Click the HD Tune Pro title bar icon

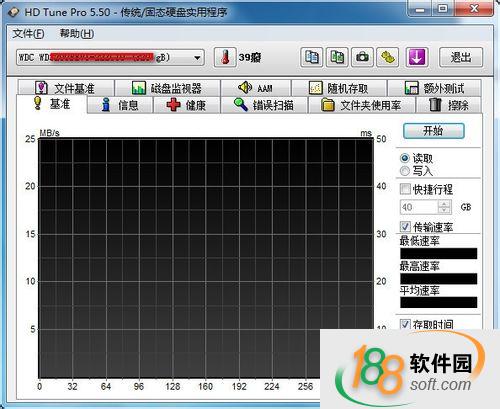click(14, 12)
